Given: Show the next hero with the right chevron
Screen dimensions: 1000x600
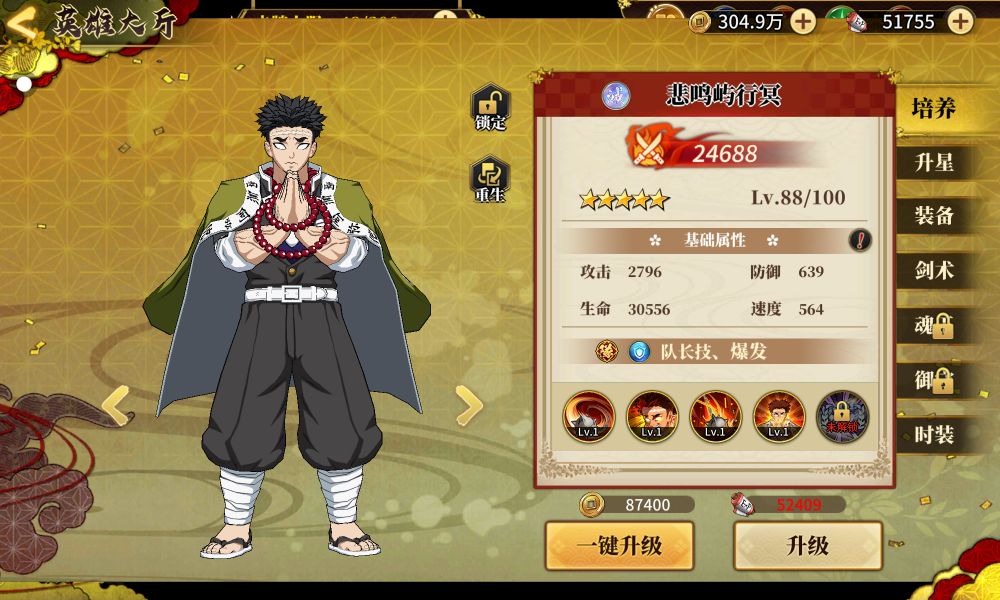Looking at the screenshot, I should tap(469, 405).
